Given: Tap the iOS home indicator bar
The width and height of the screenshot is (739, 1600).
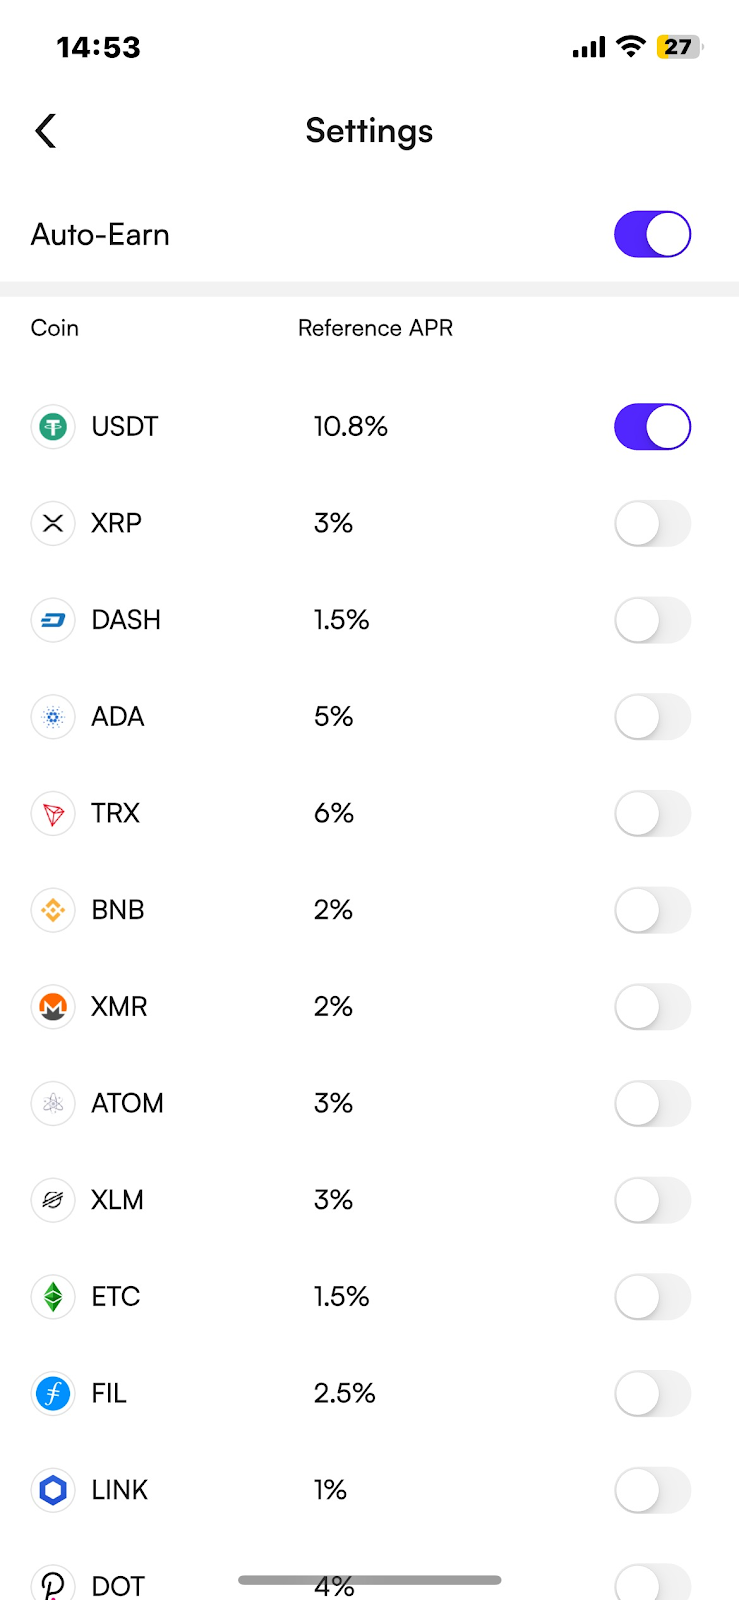Looking at the screenshot, I should (369, 1580).
